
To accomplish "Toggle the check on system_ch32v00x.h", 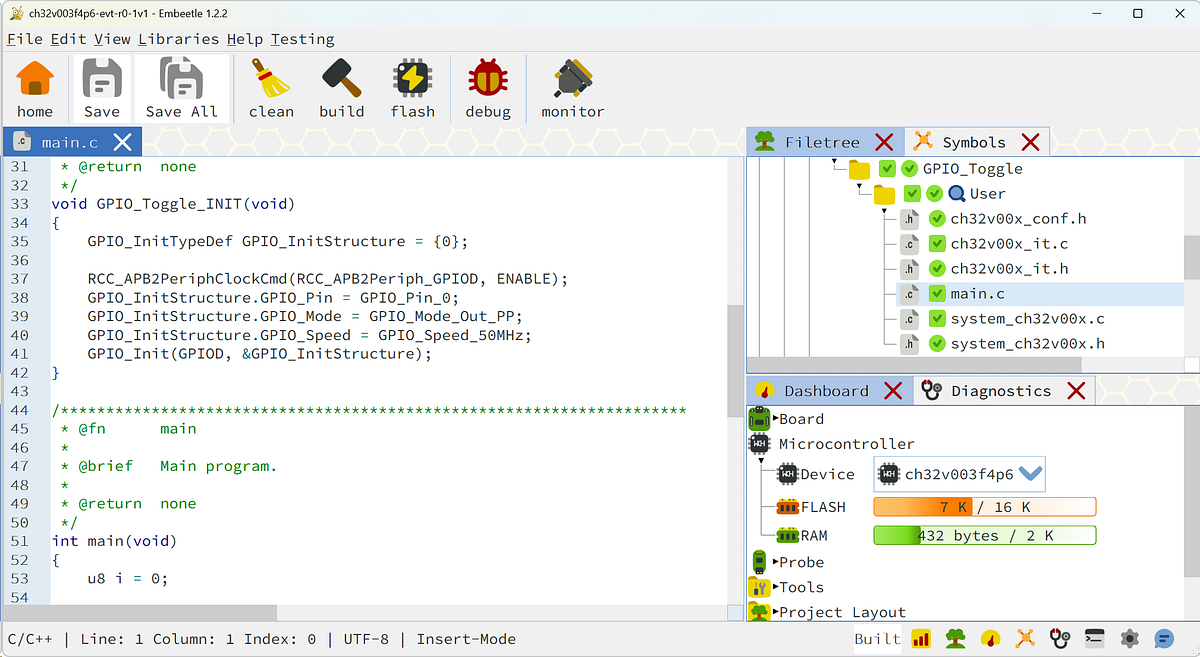I will click(x=936, y=343).
